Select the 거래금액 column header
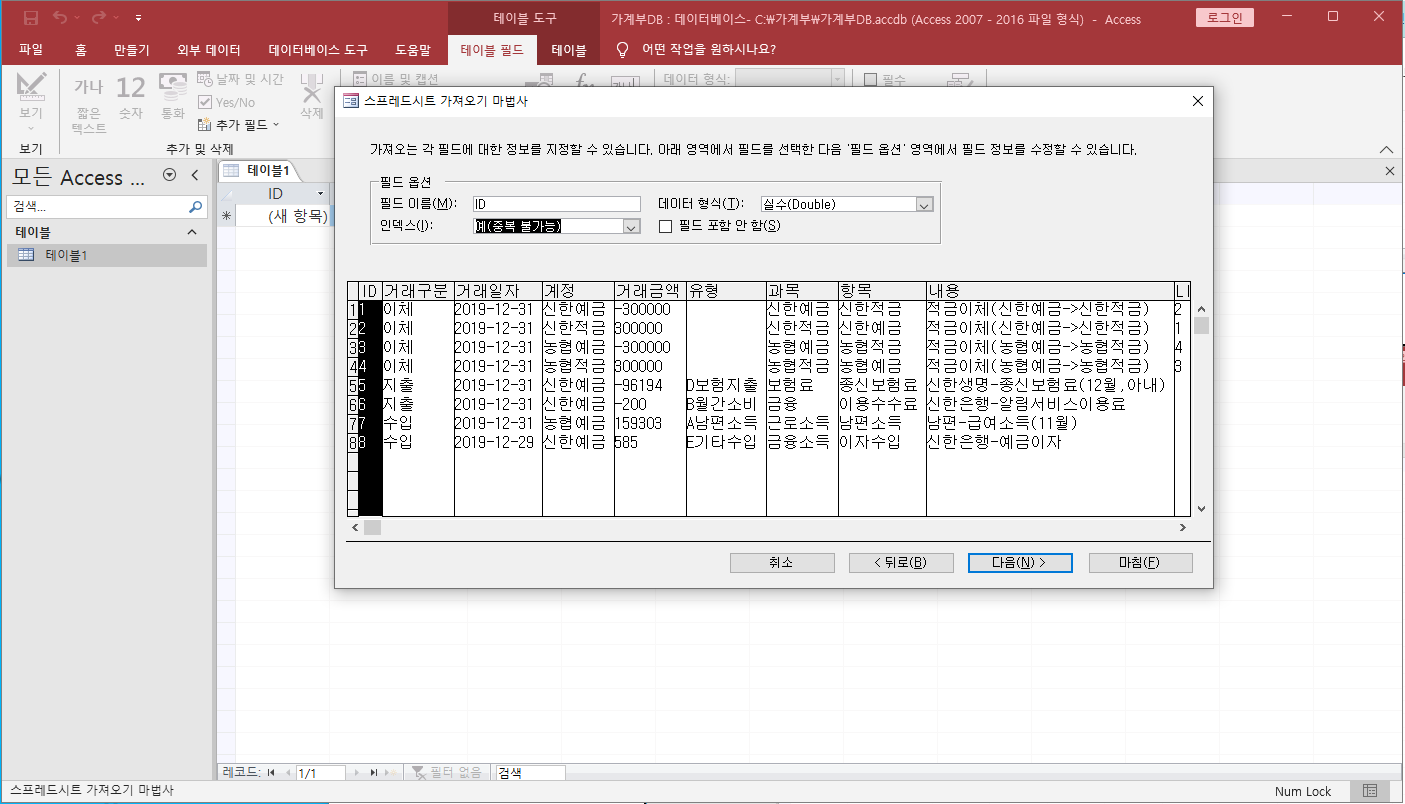 (x=650, y=291)
